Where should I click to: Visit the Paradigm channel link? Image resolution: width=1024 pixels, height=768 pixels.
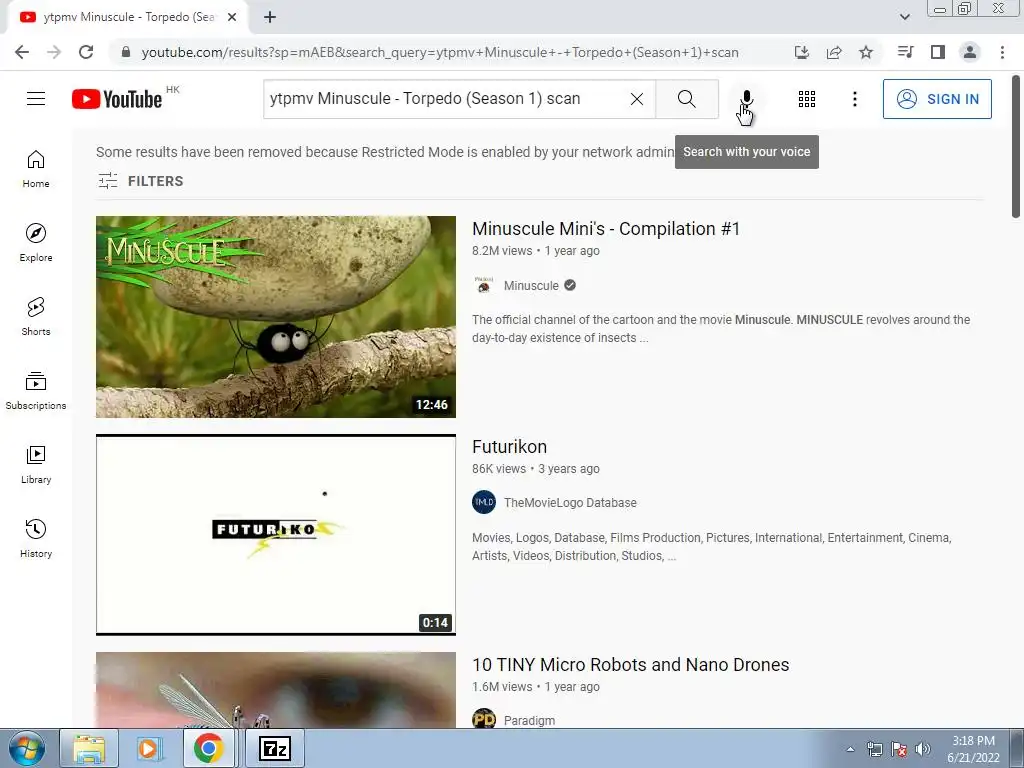point(529,720)
